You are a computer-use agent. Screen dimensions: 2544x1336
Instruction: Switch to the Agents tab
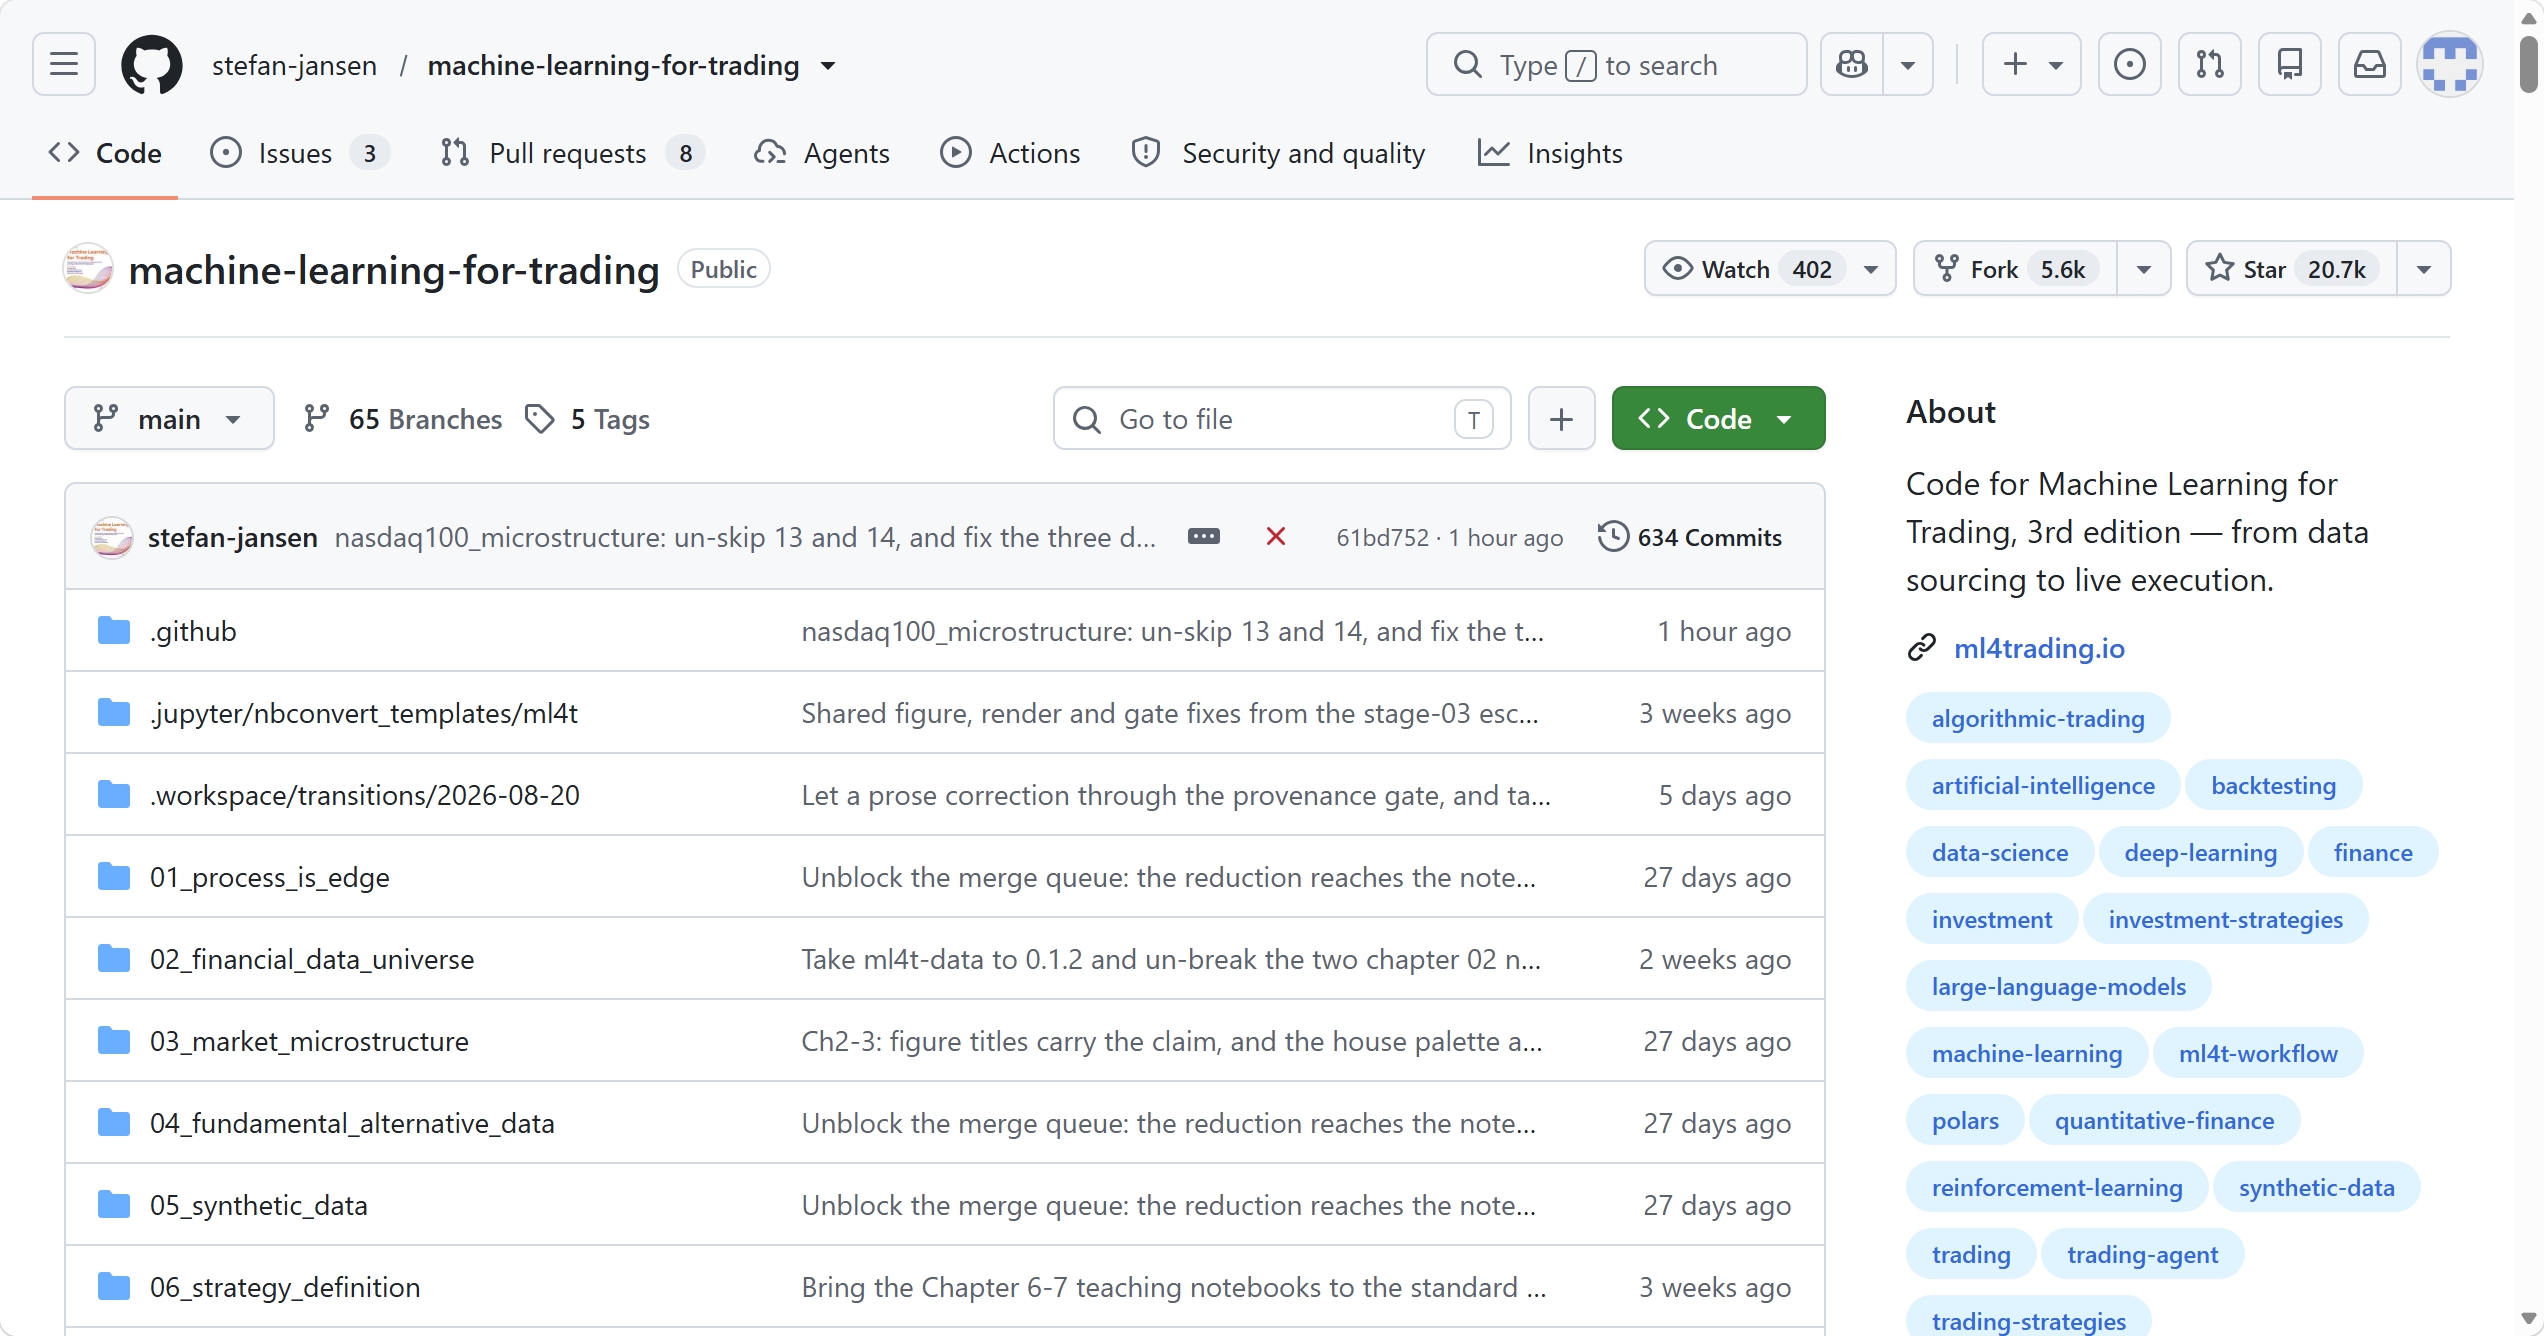pyautogui.click(x=822, y=153)
